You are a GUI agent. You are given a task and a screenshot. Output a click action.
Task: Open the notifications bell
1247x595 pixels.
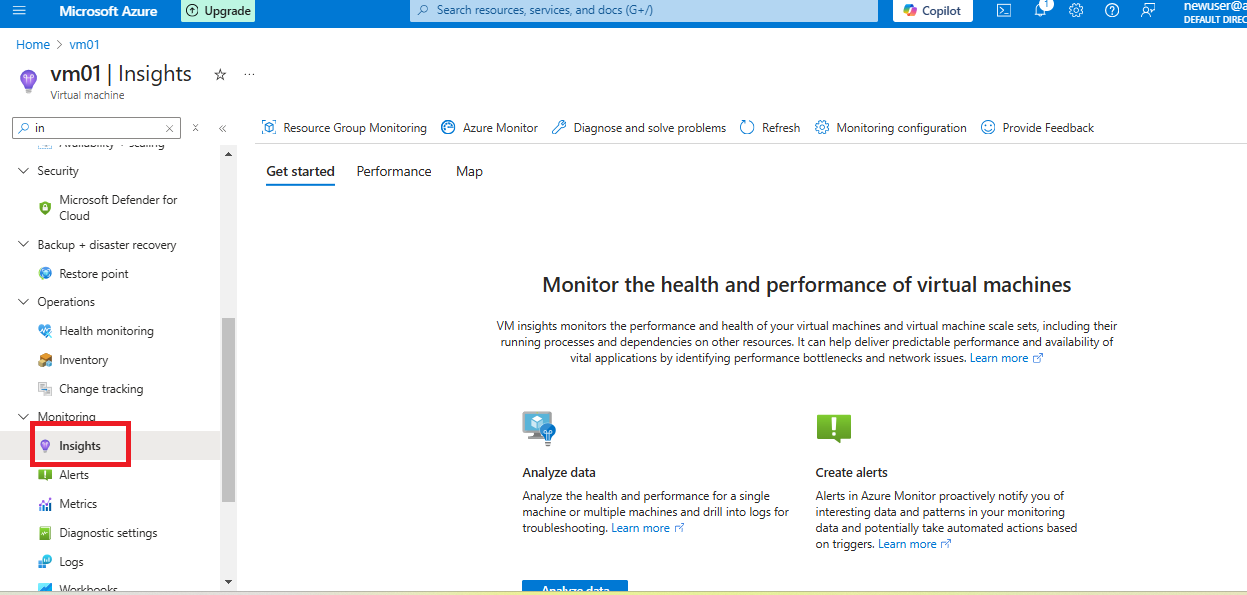coord(1040,10)
